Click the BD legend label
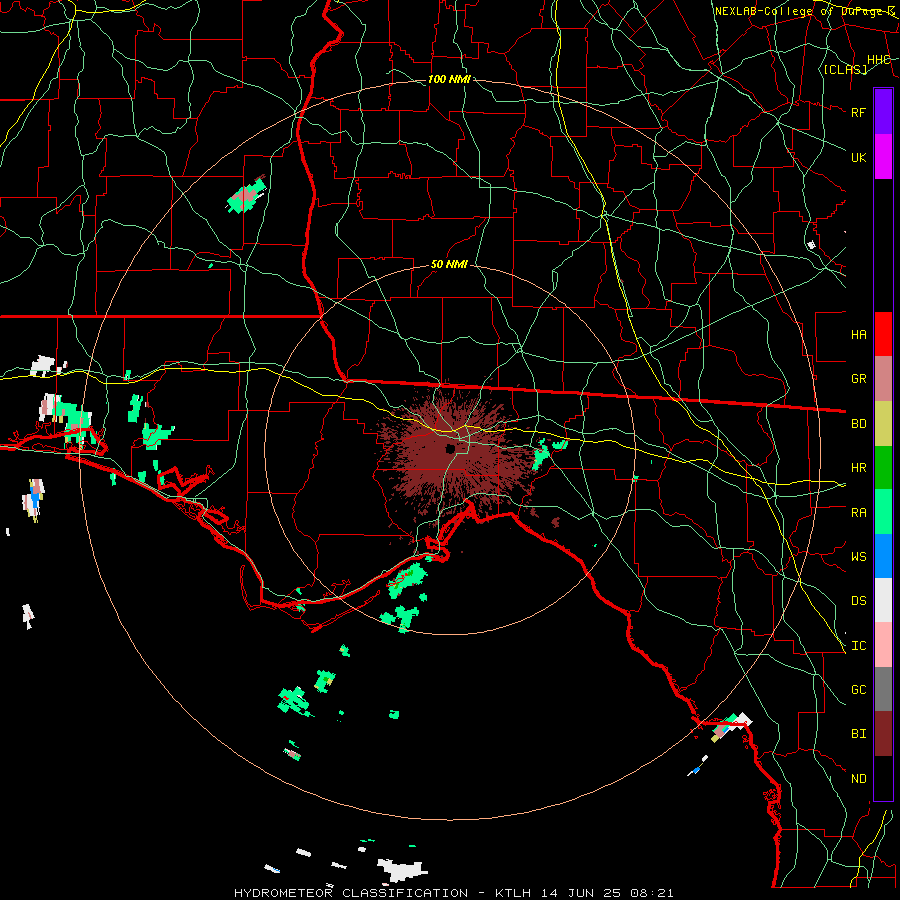The height and width of the screenshot is (900, 900). (858, 424)
